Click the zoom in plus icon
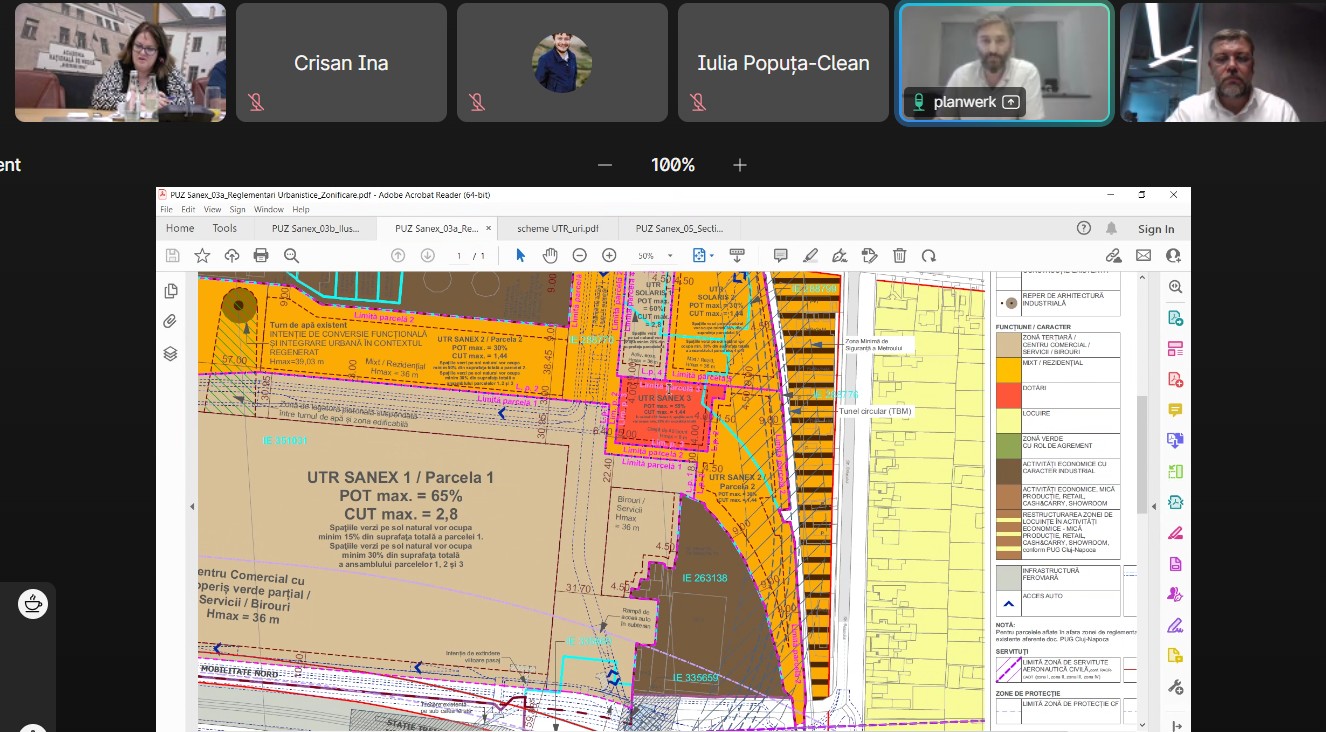 609,255
